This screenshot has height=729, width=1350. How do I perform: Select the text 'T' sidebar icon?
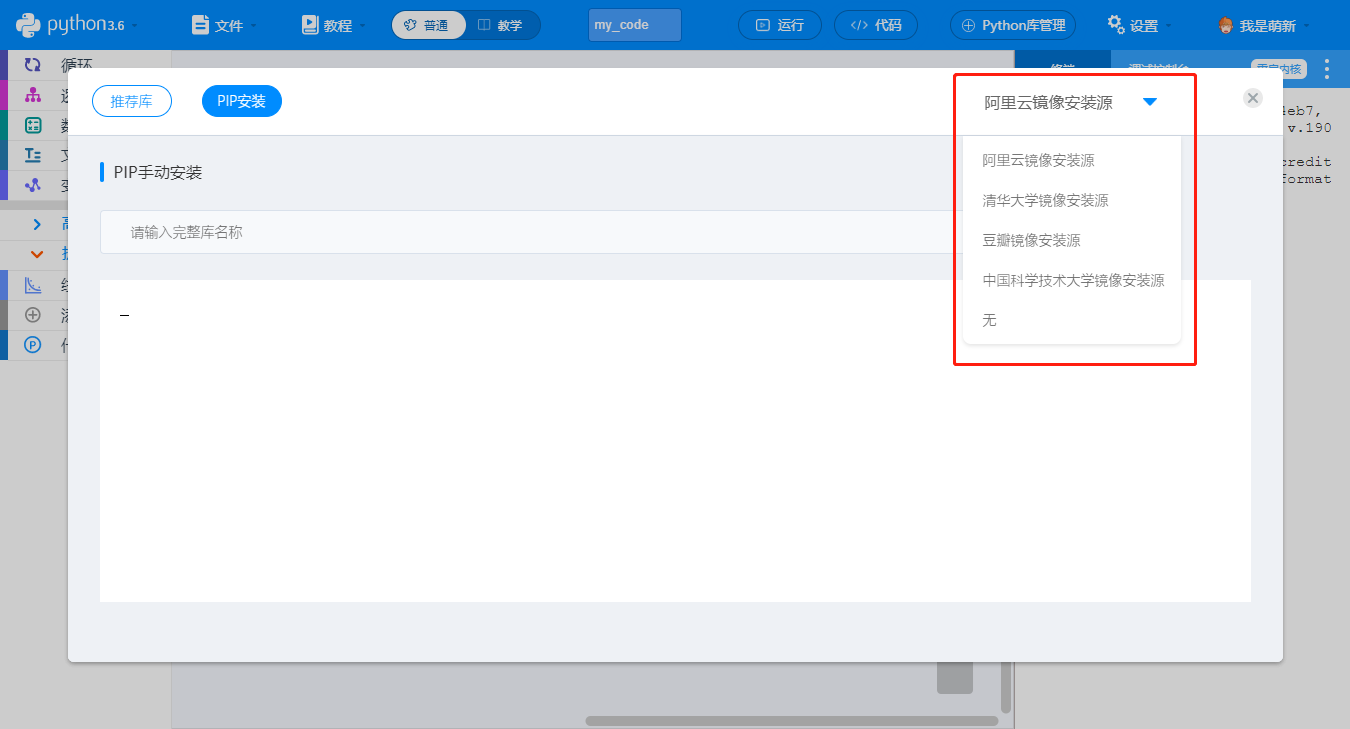click(x=33, y=155)
